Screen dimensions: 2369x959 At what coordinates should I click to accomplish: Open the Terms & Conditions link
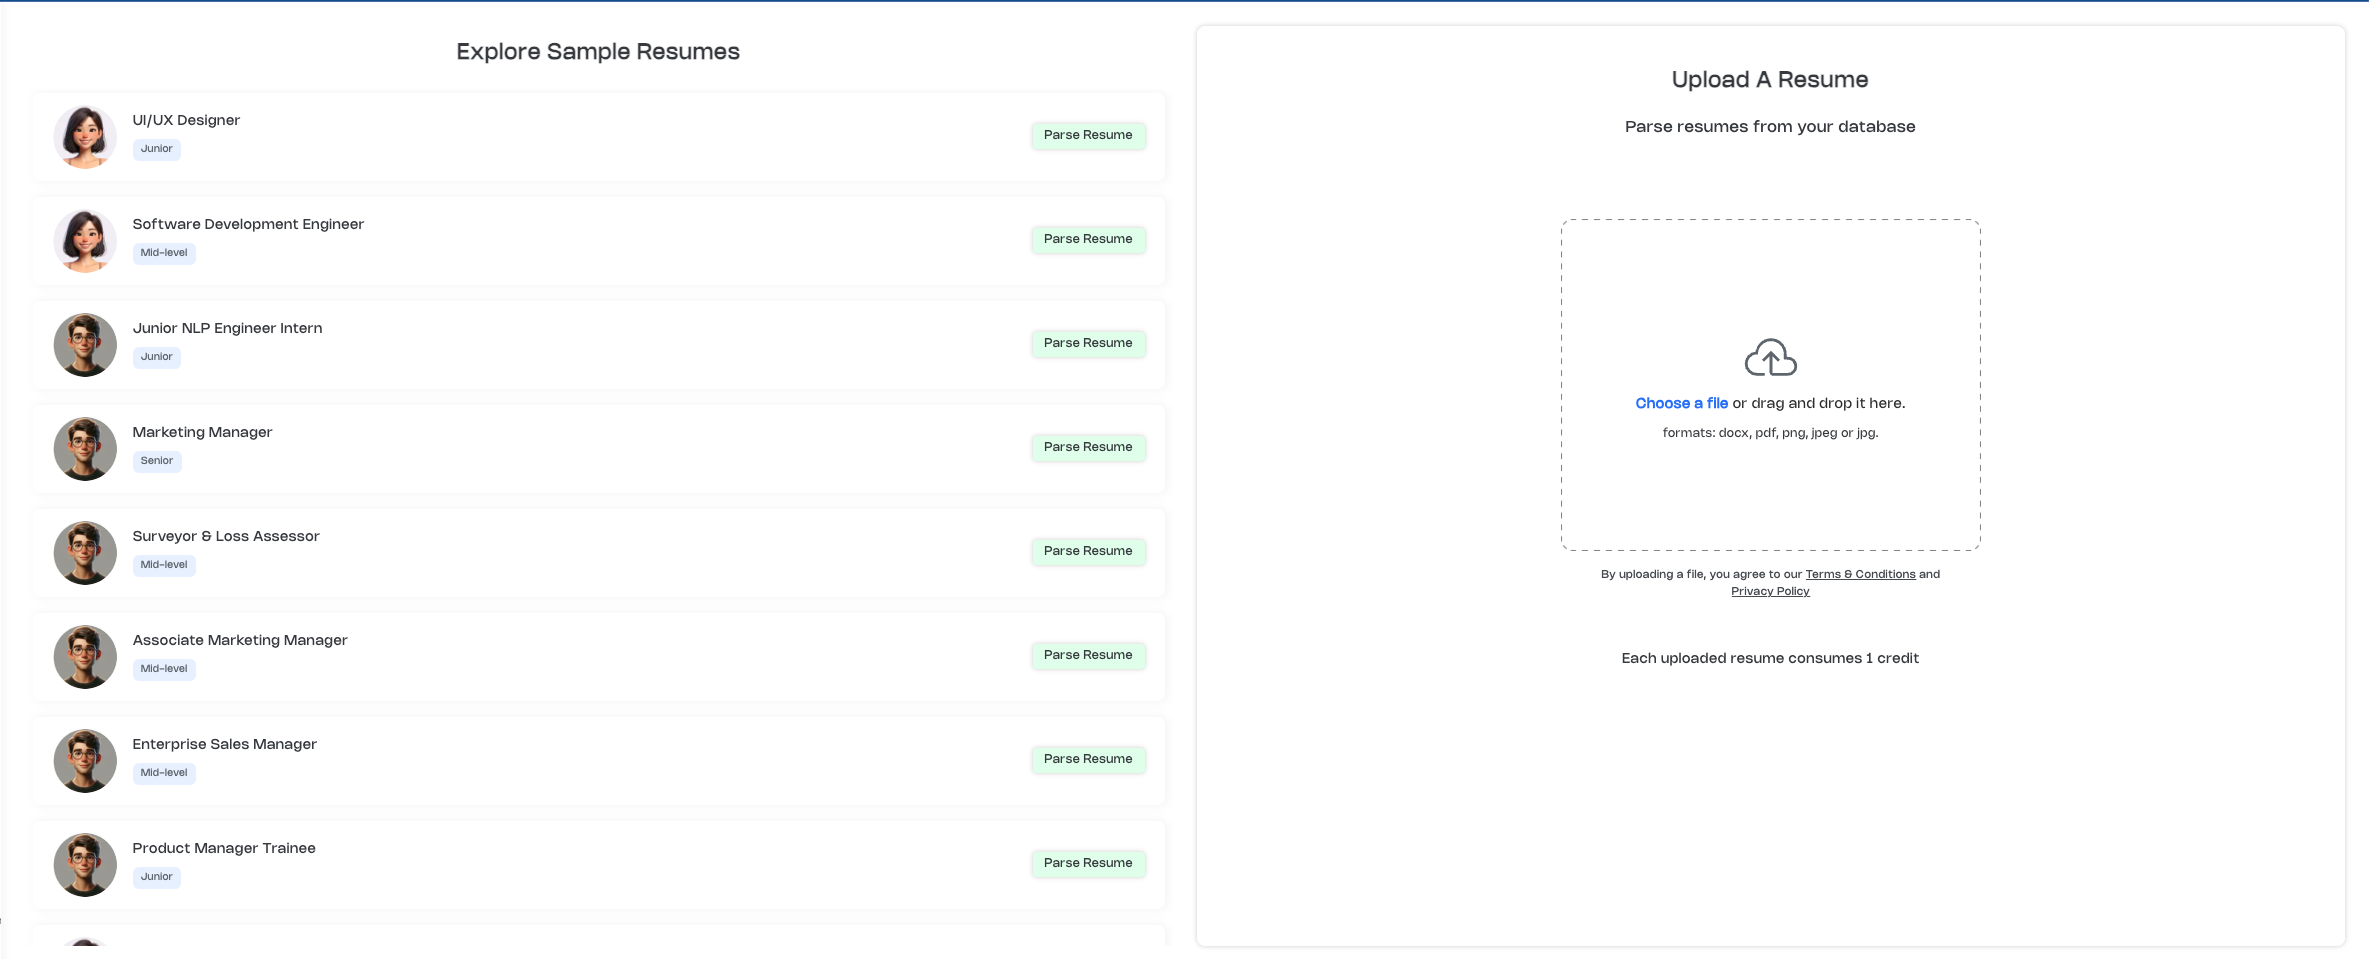click(1860, 574)
